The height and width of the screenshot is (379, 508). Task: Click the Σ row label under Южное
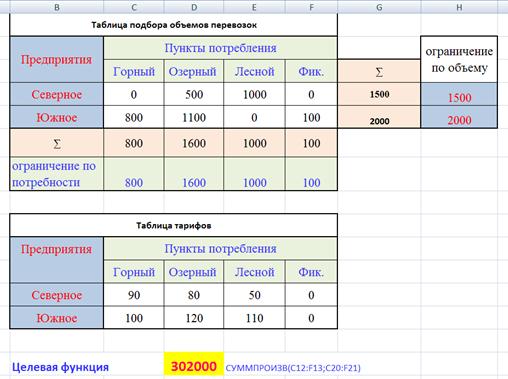(57, 143)
